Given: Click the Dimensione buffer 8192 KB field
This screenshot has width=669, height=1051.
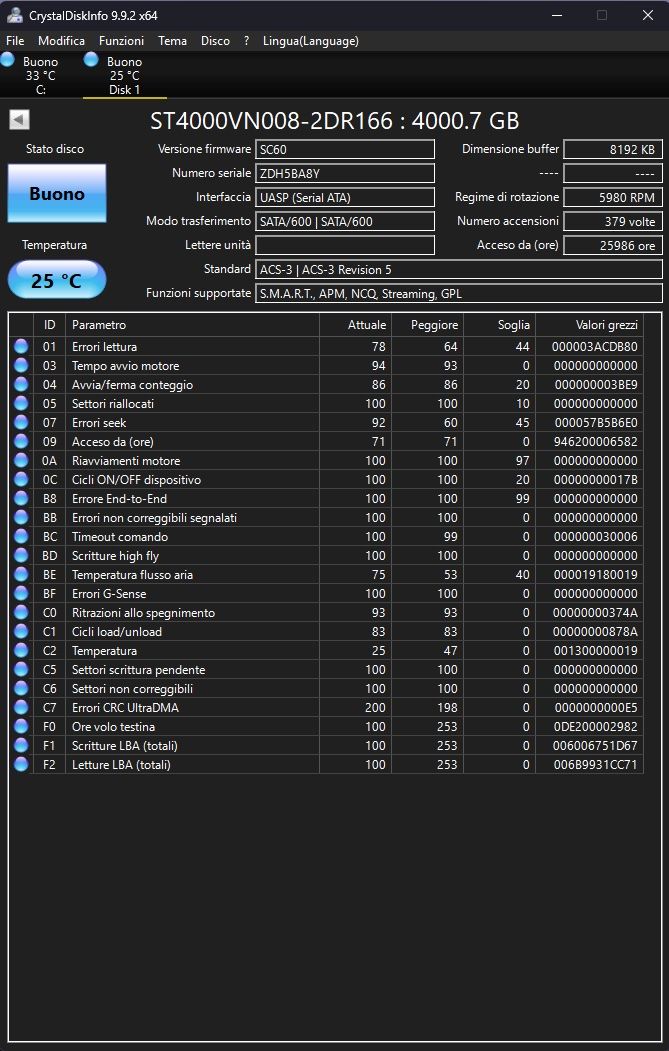Looking at the screenshot, I should click(613, 149).
